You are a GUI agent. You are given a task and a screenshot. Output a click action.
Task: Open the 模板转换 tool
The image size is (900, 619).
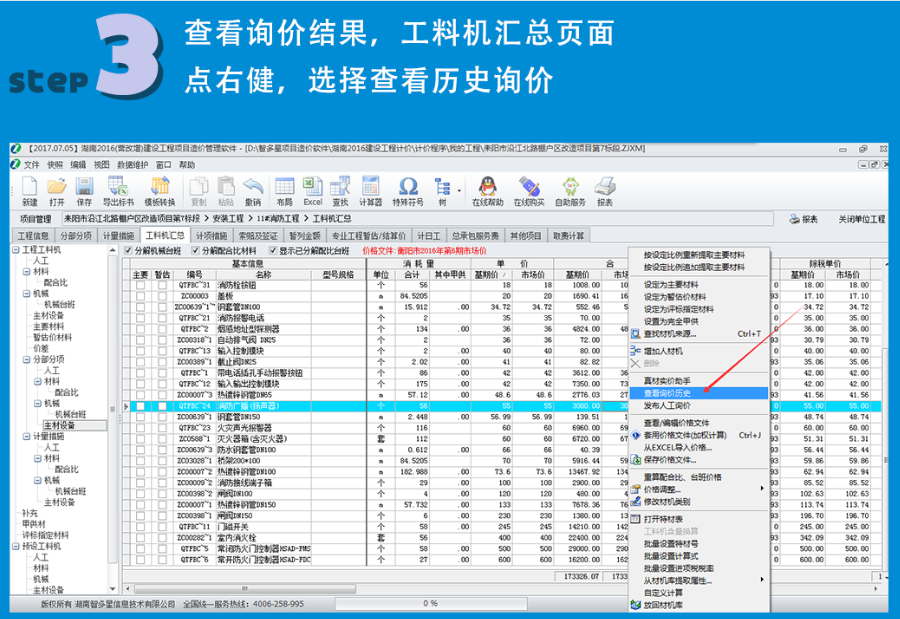point(158,188)
